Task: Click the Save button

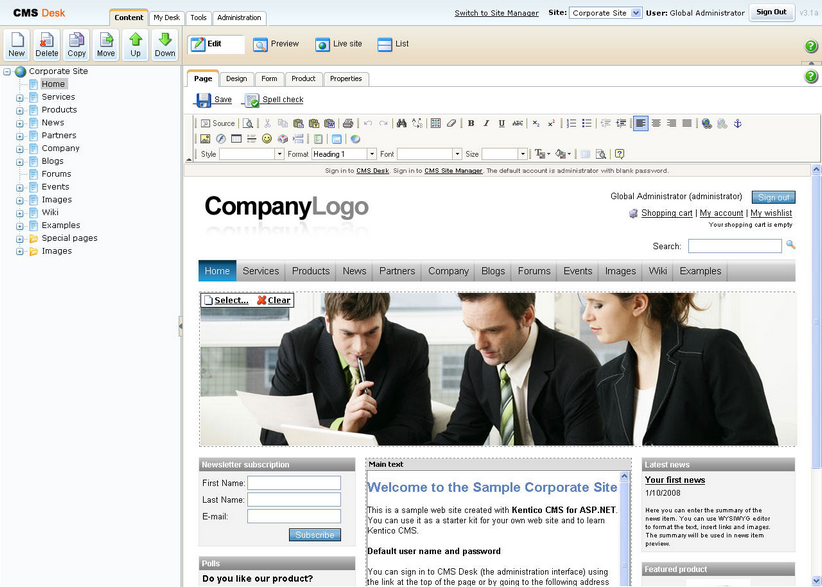Action: (214, 100)
